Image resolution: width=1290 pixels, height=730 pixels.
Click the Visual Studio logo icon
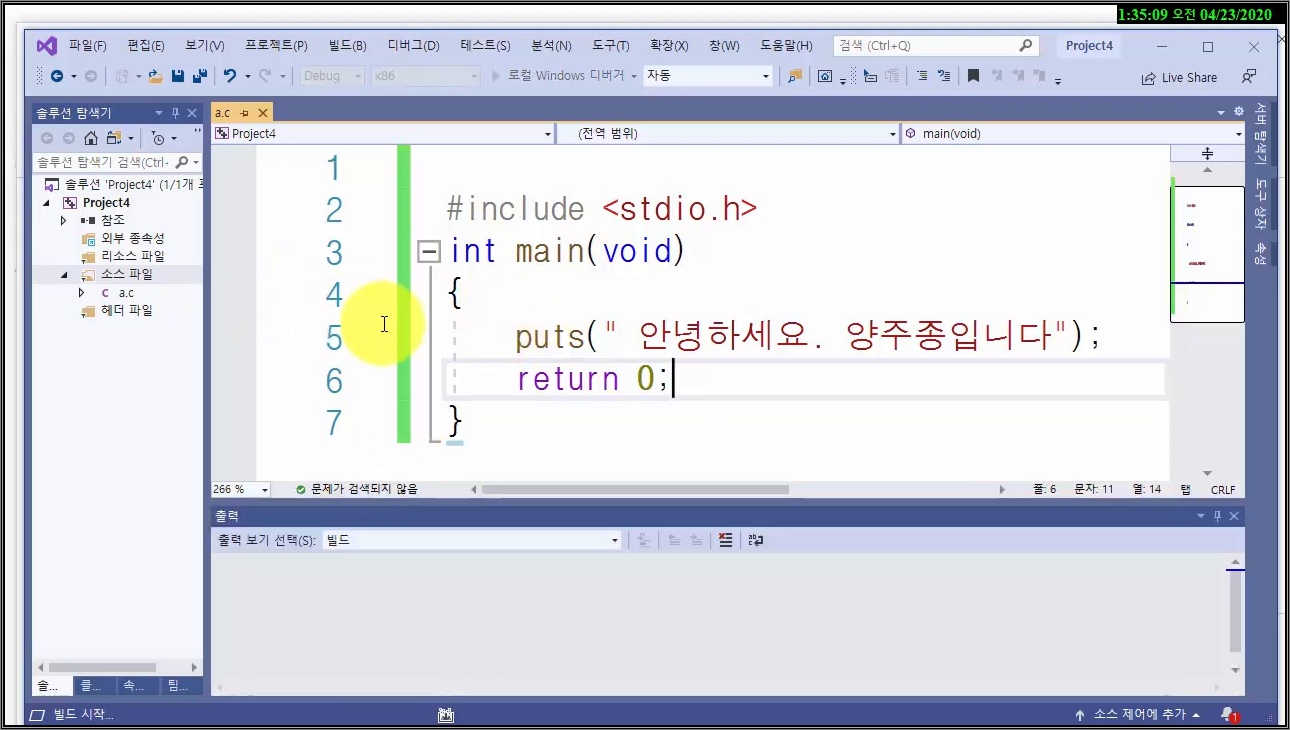pyautogui.click(x=46, y=45)
